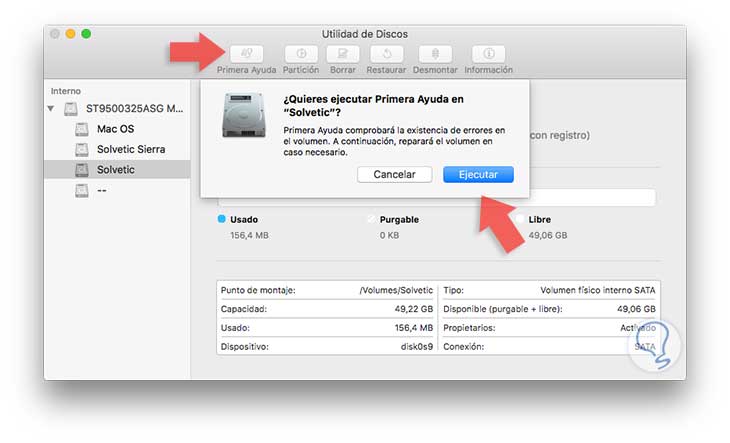Click the Usado legend label
Viewport: 730px width, 443px height.
(244, 220)
